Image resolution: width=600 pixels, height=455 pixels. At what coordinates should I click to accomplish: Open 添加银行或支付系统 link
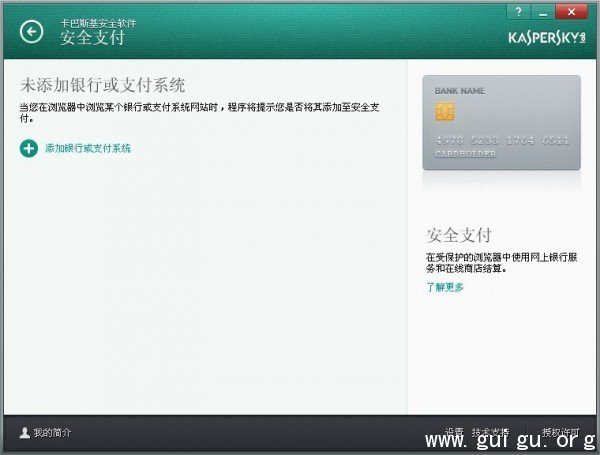coord(88,148)
